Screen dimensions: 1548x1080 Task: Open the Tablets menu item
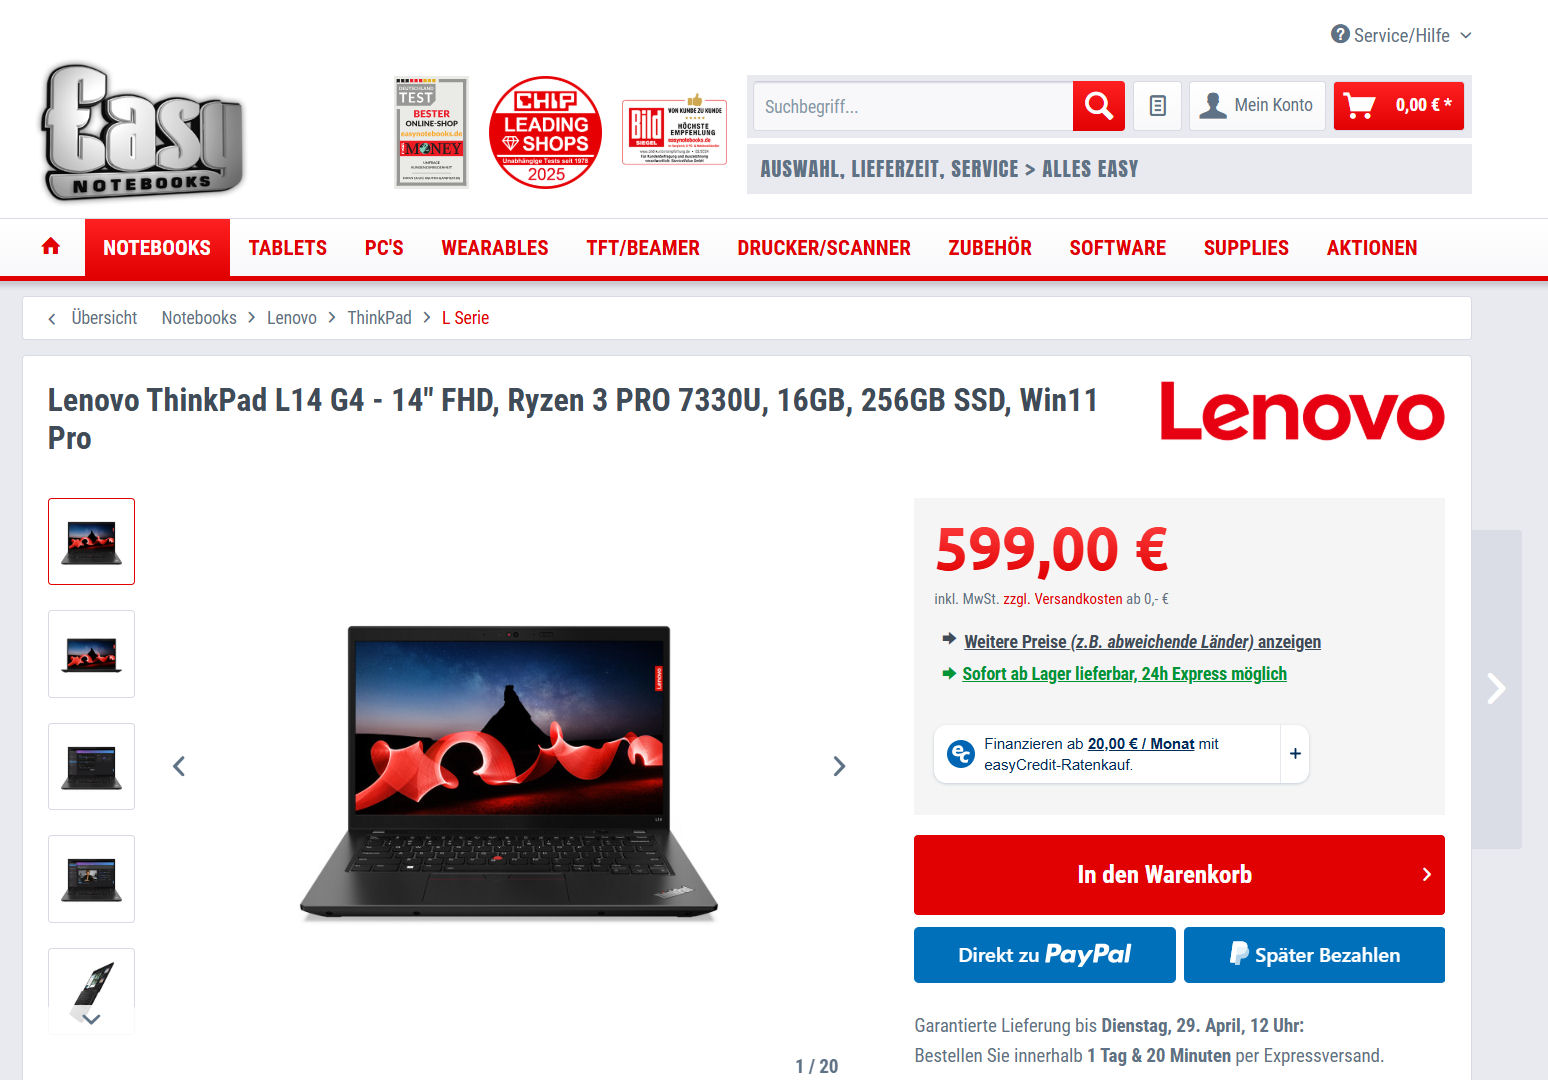click(x=287, y=248)
